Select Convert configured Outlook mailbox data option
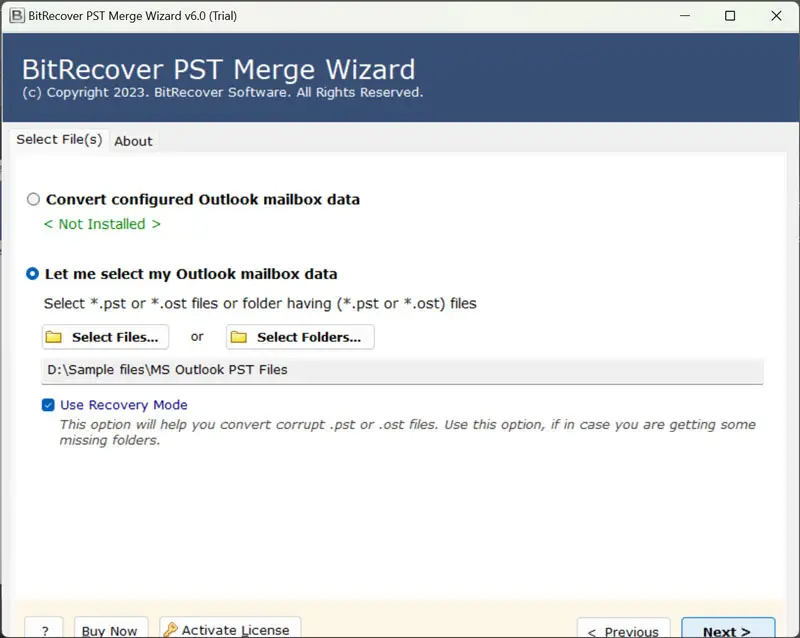Viewport: 800px width, 638px height. tap(34, 199)
